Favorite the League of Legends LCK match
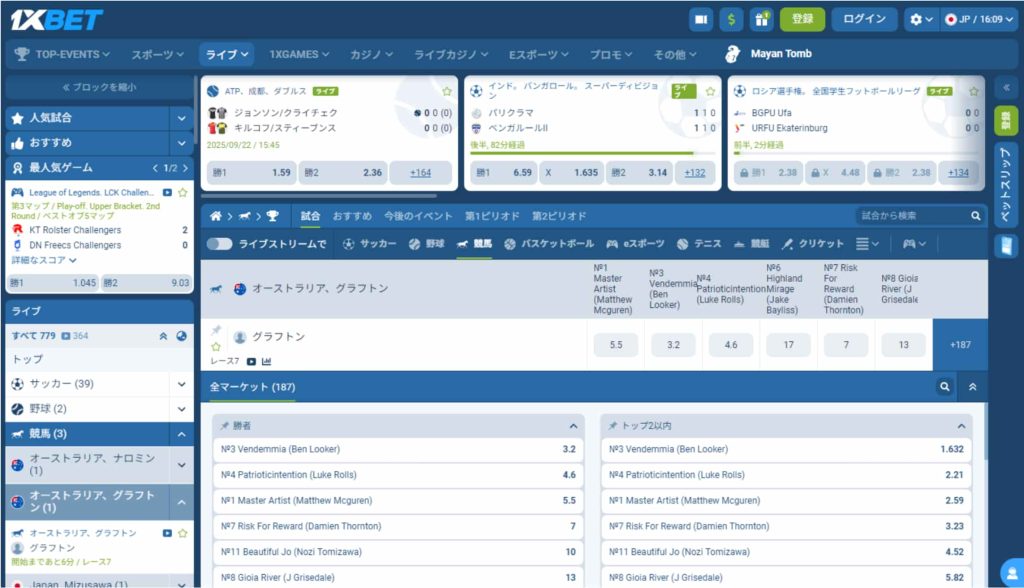The width and height of the screenshot is (1024, 588). [183, 193]
